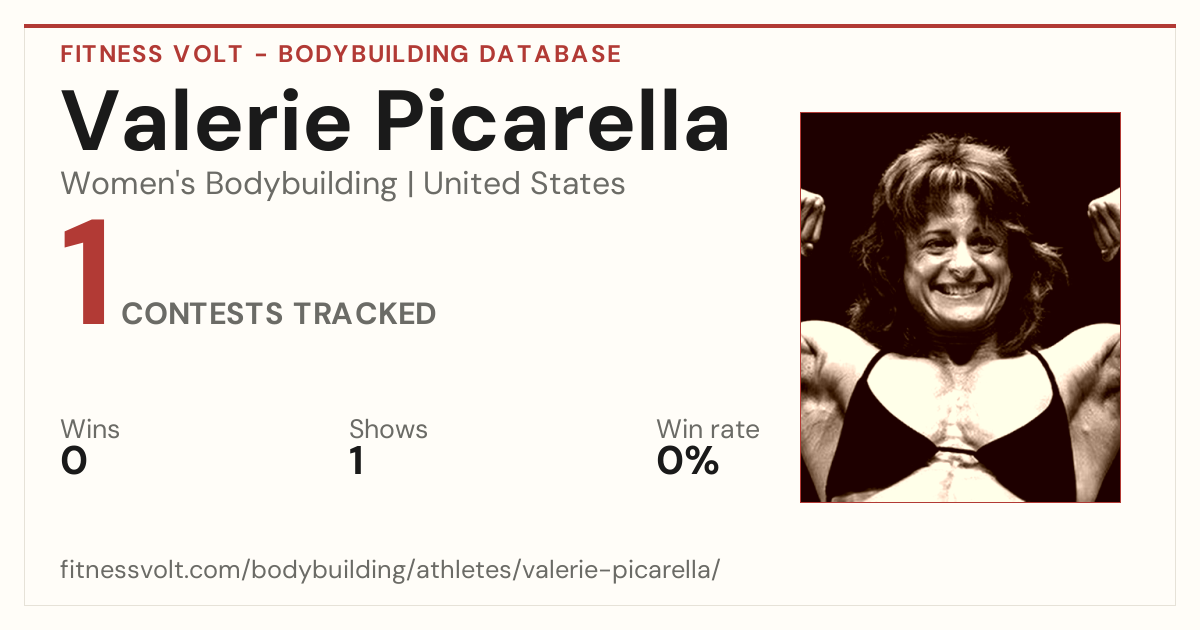The height and width of the screenshot is (630, 1200).
Task: Select the Valerie Picarella name heading
Action: tap(396, 121)
